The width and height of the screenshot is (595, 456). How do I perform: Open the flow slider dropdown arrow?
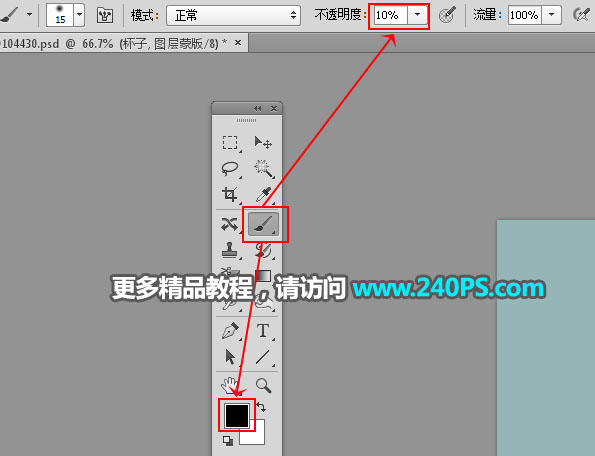pyautogui.click(x=551, y=15)
